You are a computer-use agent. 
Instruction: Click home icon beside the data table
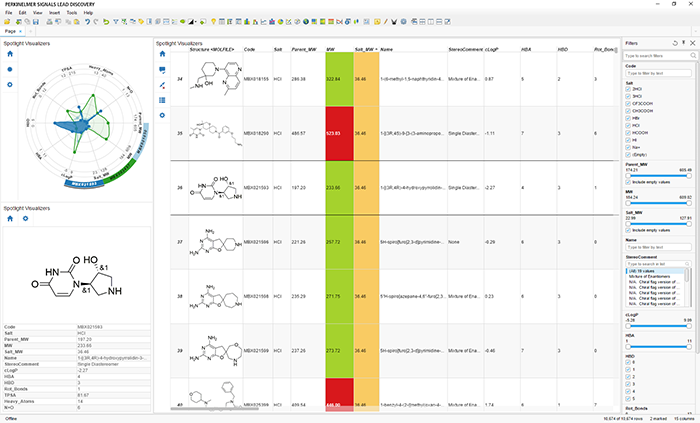tap(162, 54)
